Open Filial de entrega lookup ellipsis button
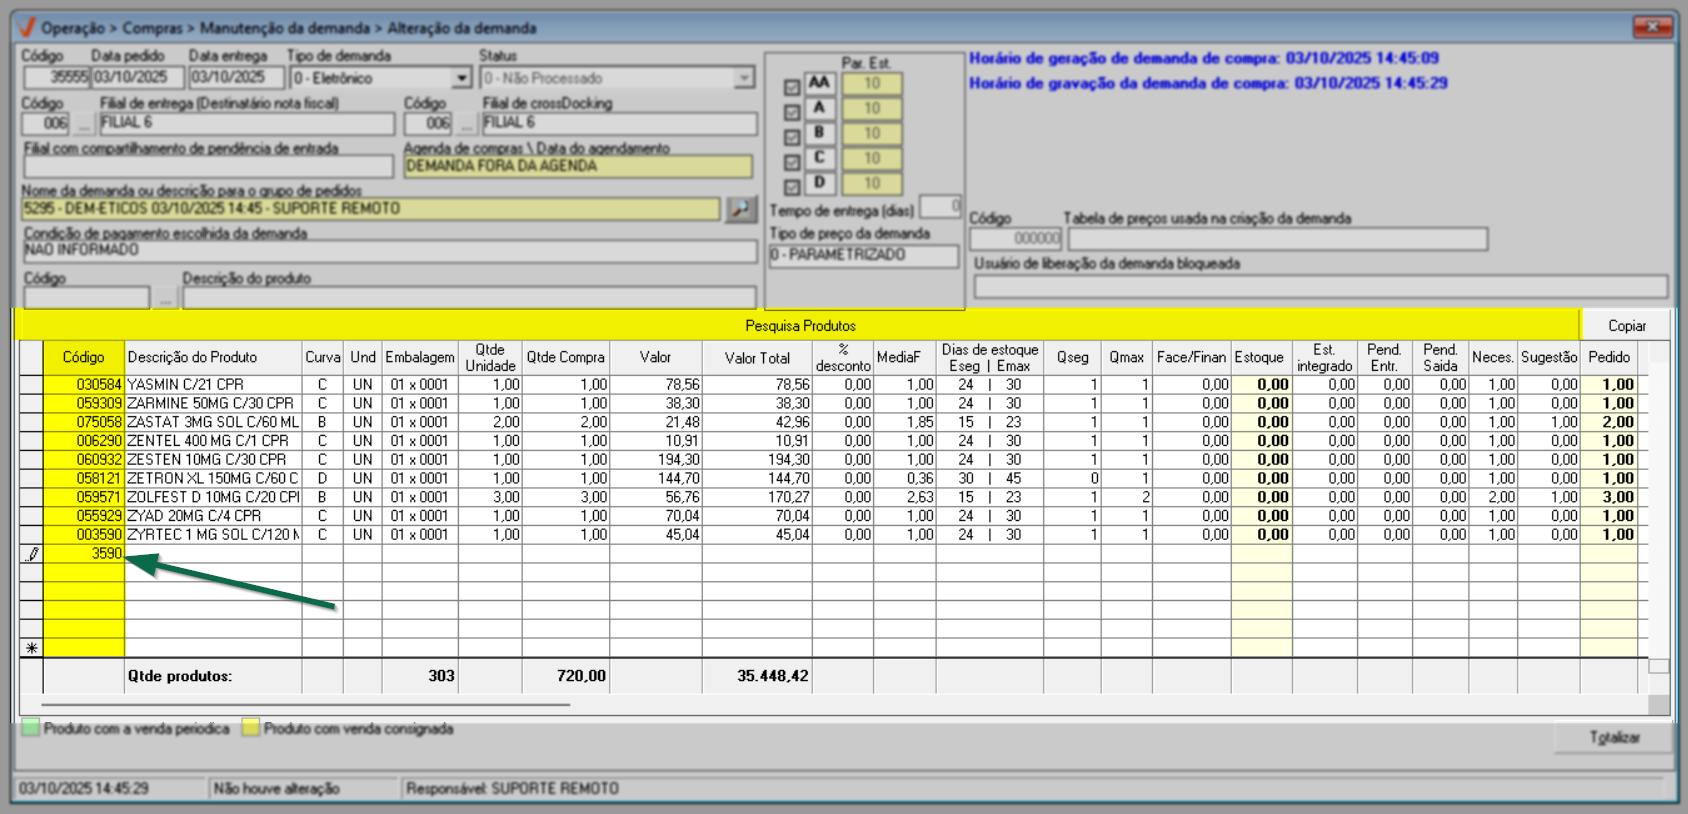This screenshot has height=814, width=1688. pos(84,124)
